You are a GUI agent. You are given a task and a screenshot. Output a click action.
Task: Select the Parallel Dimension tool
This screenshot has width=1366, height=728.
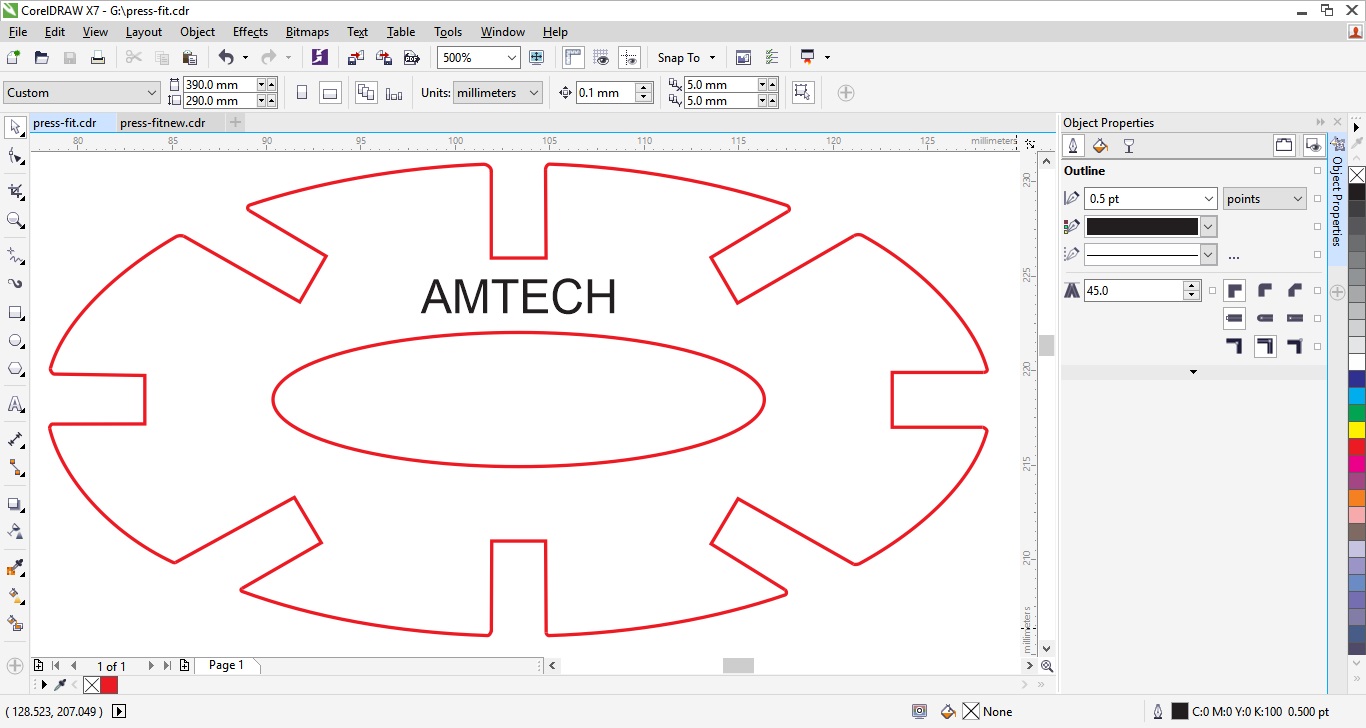click(16, 440)
